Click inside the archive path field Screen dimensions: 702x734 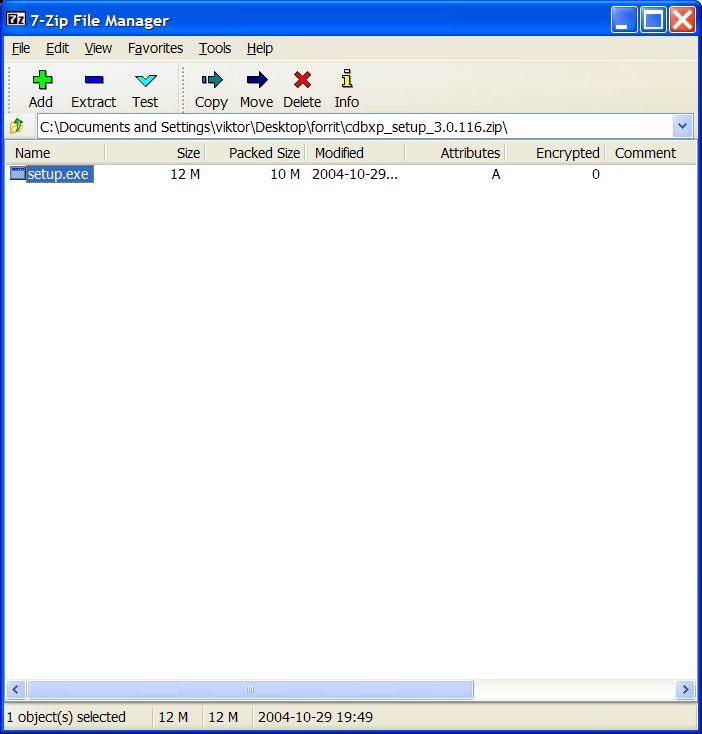[x=350, y=127]
